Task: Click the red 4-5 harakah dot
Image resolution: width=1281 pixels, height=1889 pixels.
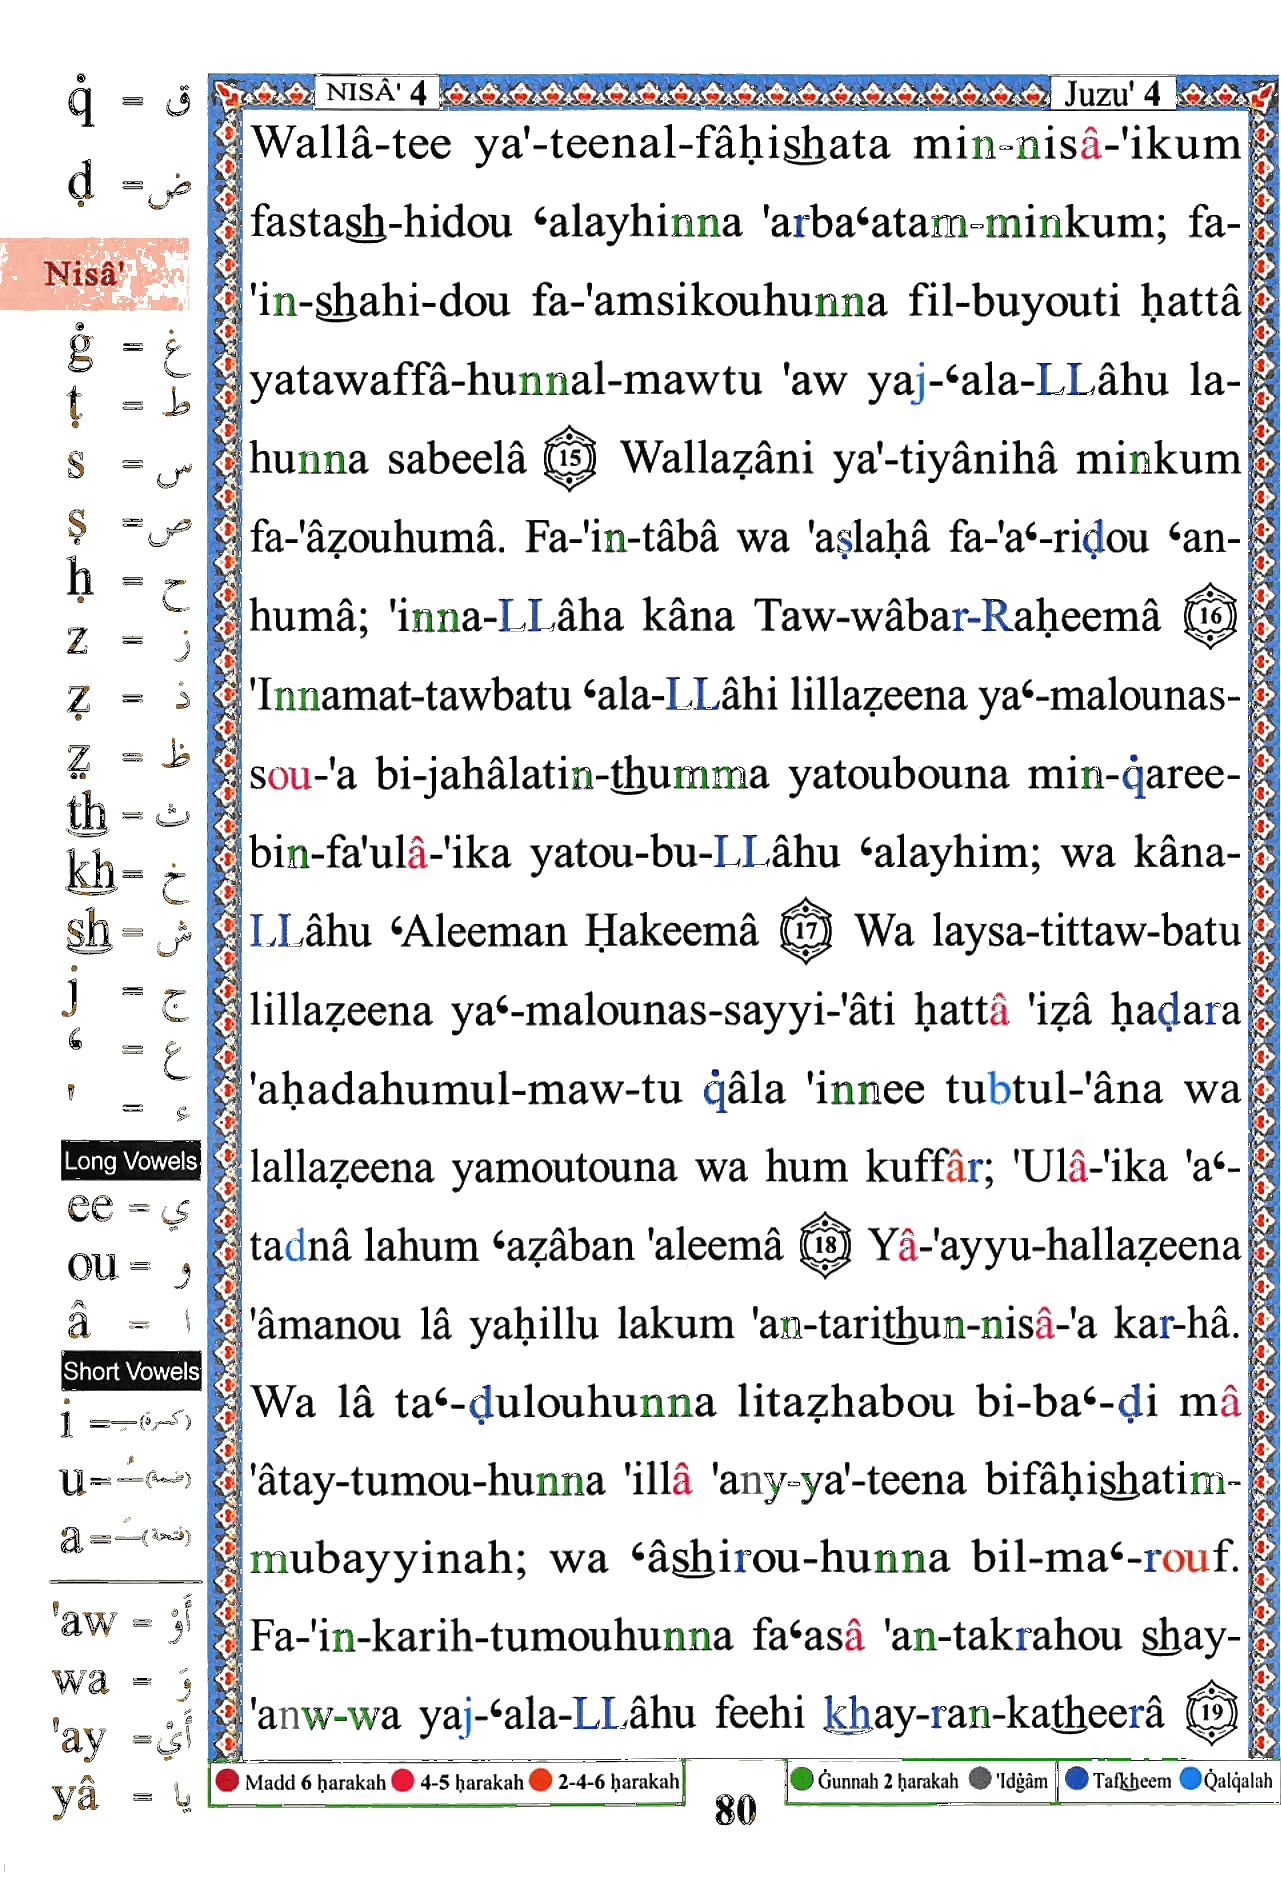Action: click(x=404, y=1781)
